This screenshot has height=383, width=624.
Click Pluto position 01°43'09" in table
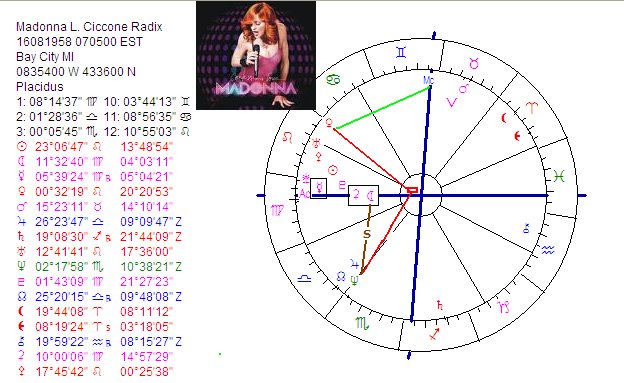coord(62,282)
